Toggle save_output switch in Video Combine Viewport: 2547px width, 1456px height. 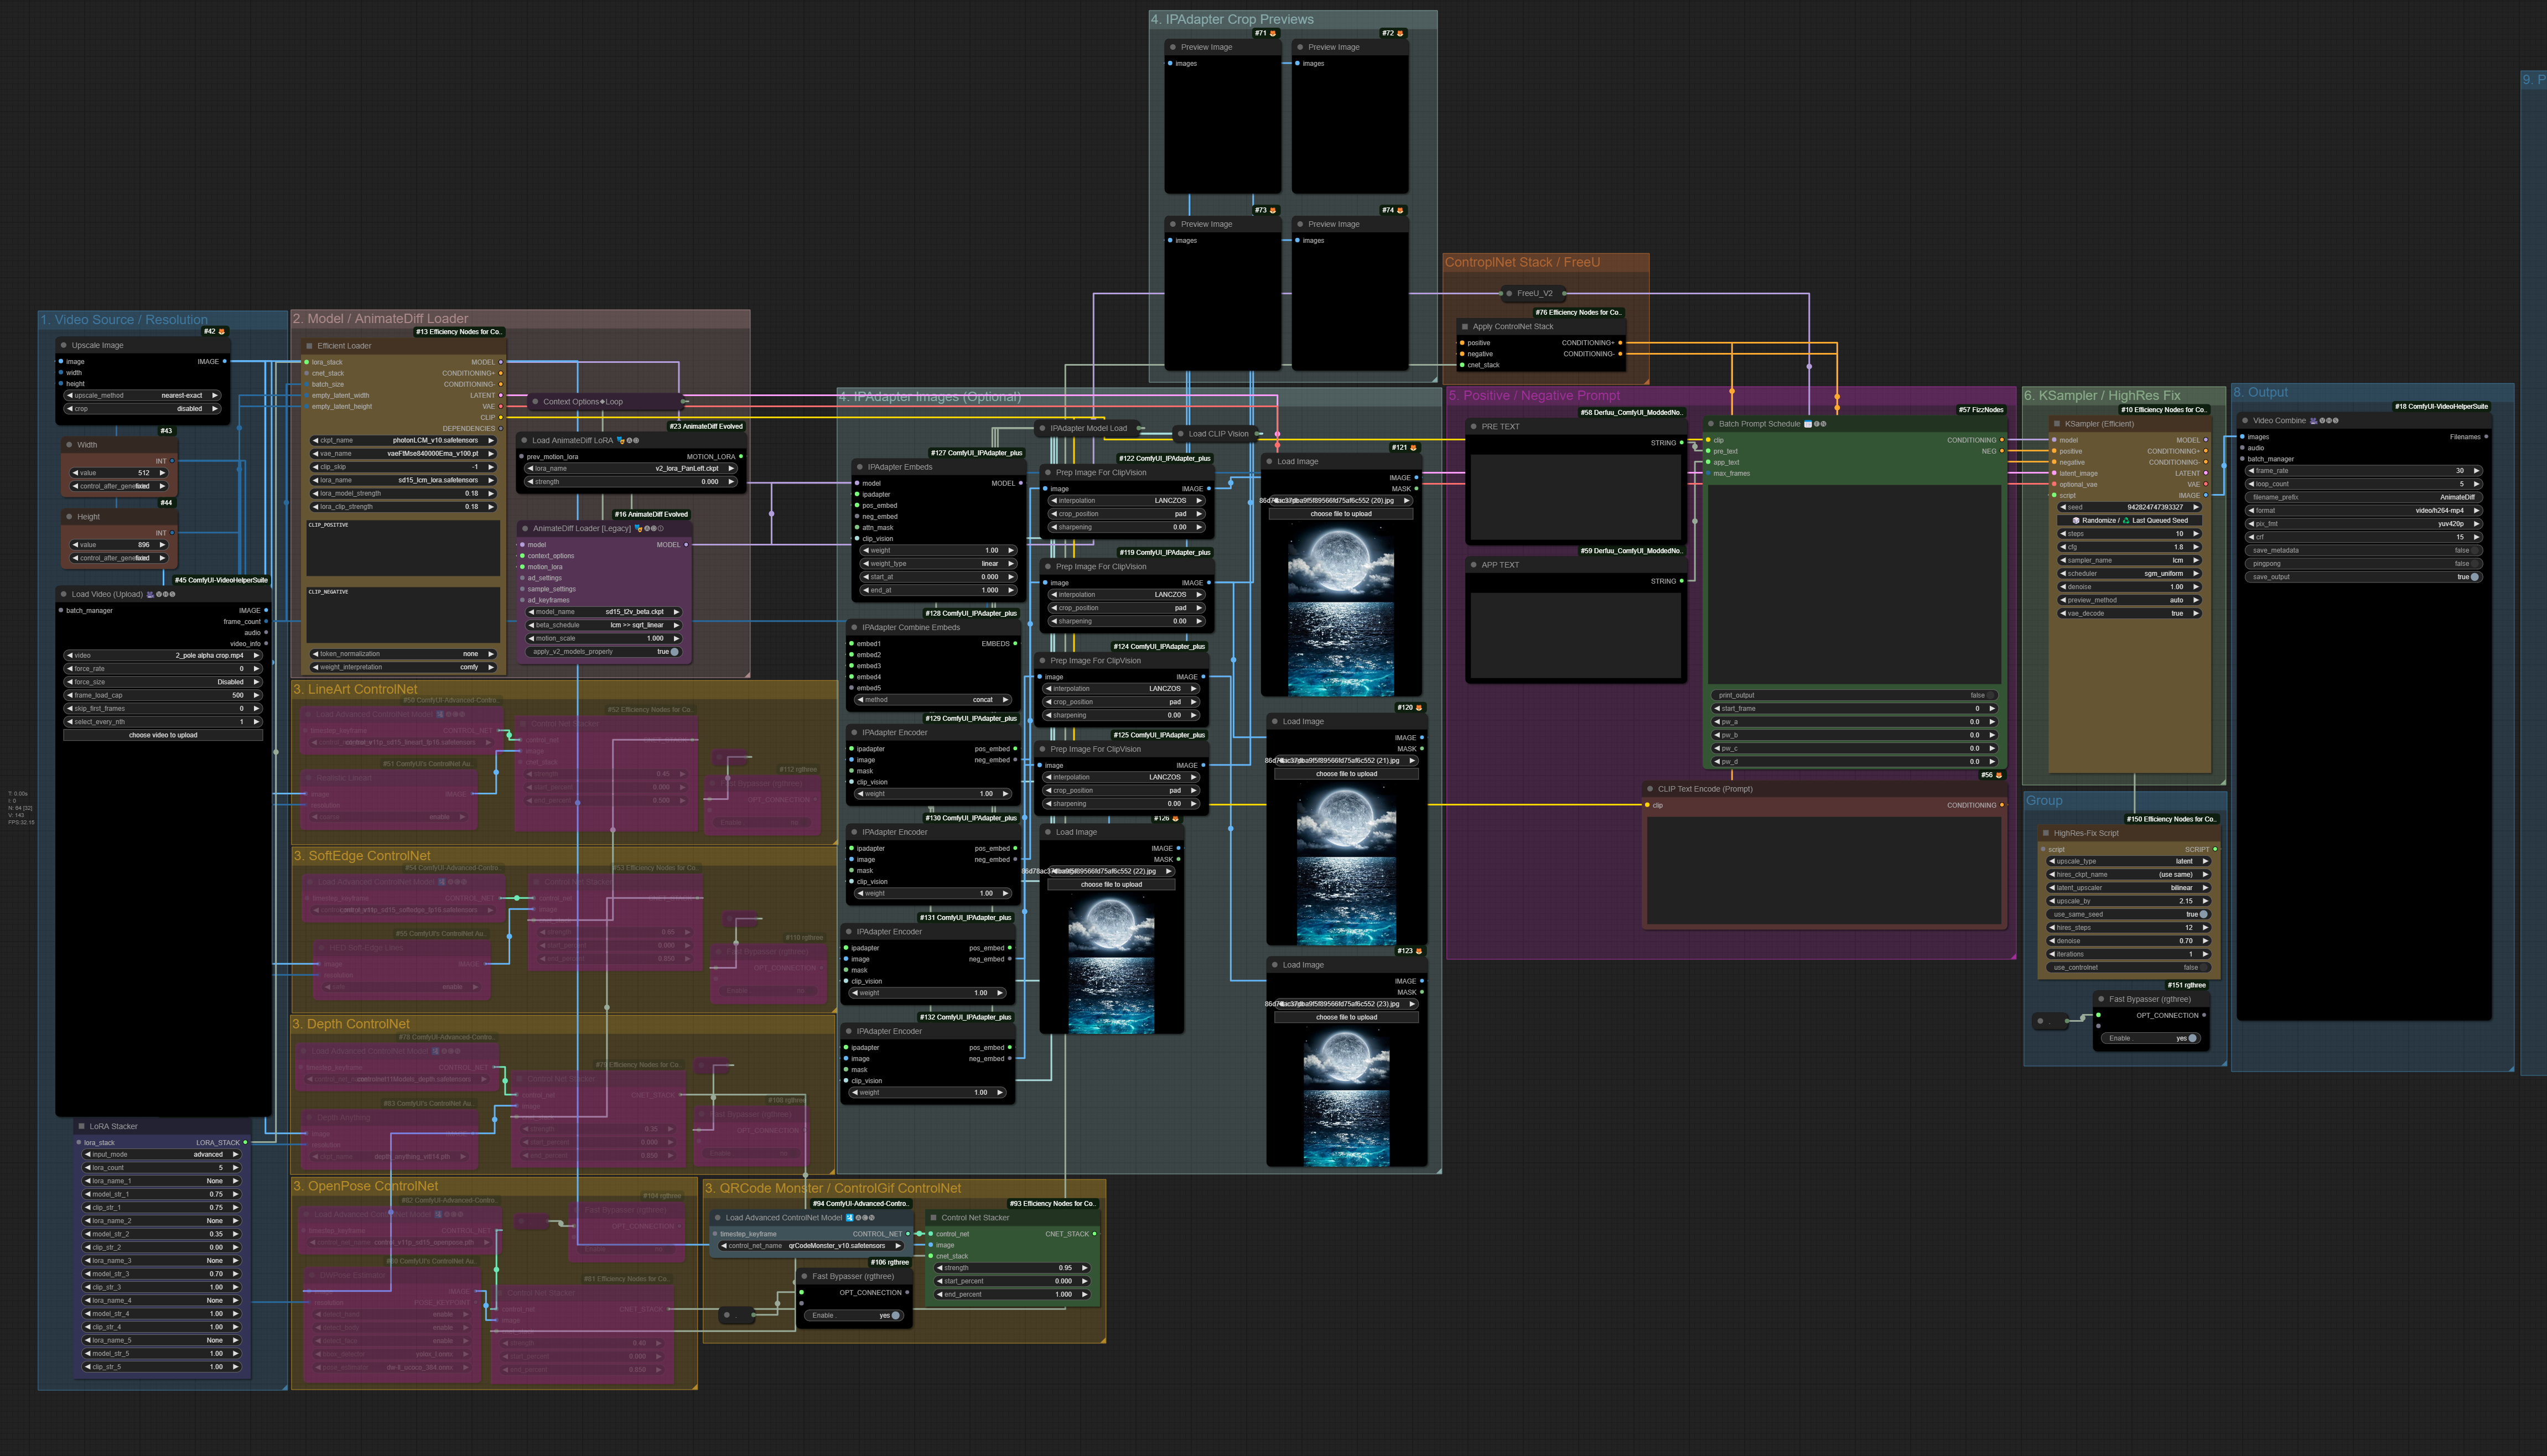click(x=2475, y=577)
